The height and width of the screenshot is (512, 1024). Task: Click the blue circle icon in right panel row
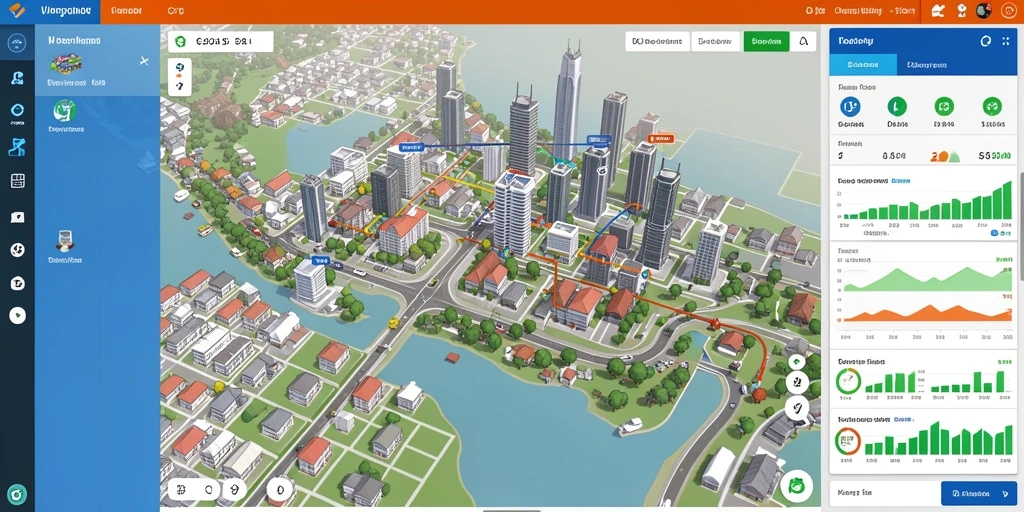point(850,106)
